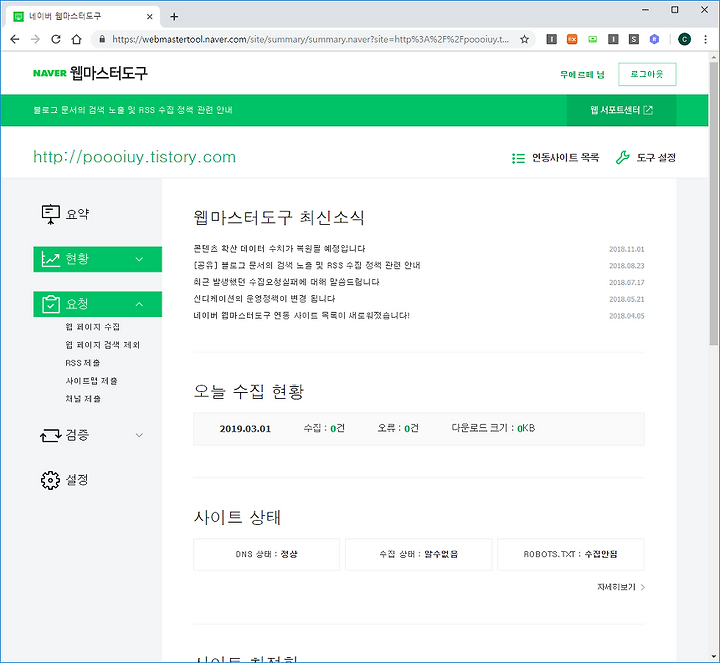Click the green username link beside 로그아웃
This screenshot has width=720, height=663.
[x=582, y=74]
